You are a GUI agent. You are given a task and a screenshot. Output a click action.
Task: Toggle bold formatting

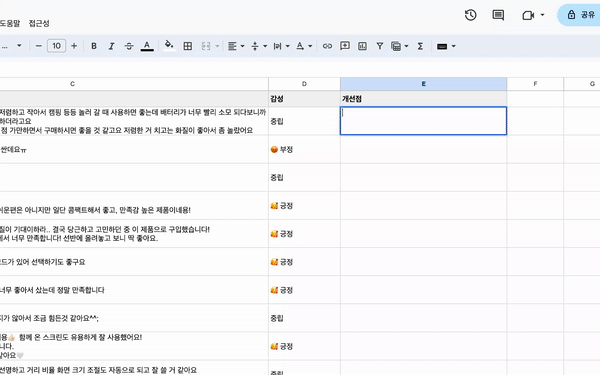(94, 46)
